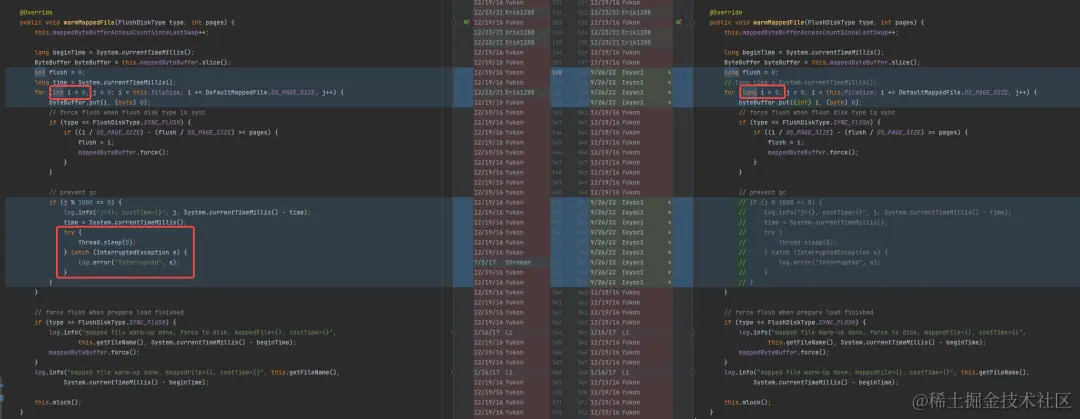1080x419 pixels.
Task: Click '// prevent gc' comment in right pane
Action: coord(762,192)
